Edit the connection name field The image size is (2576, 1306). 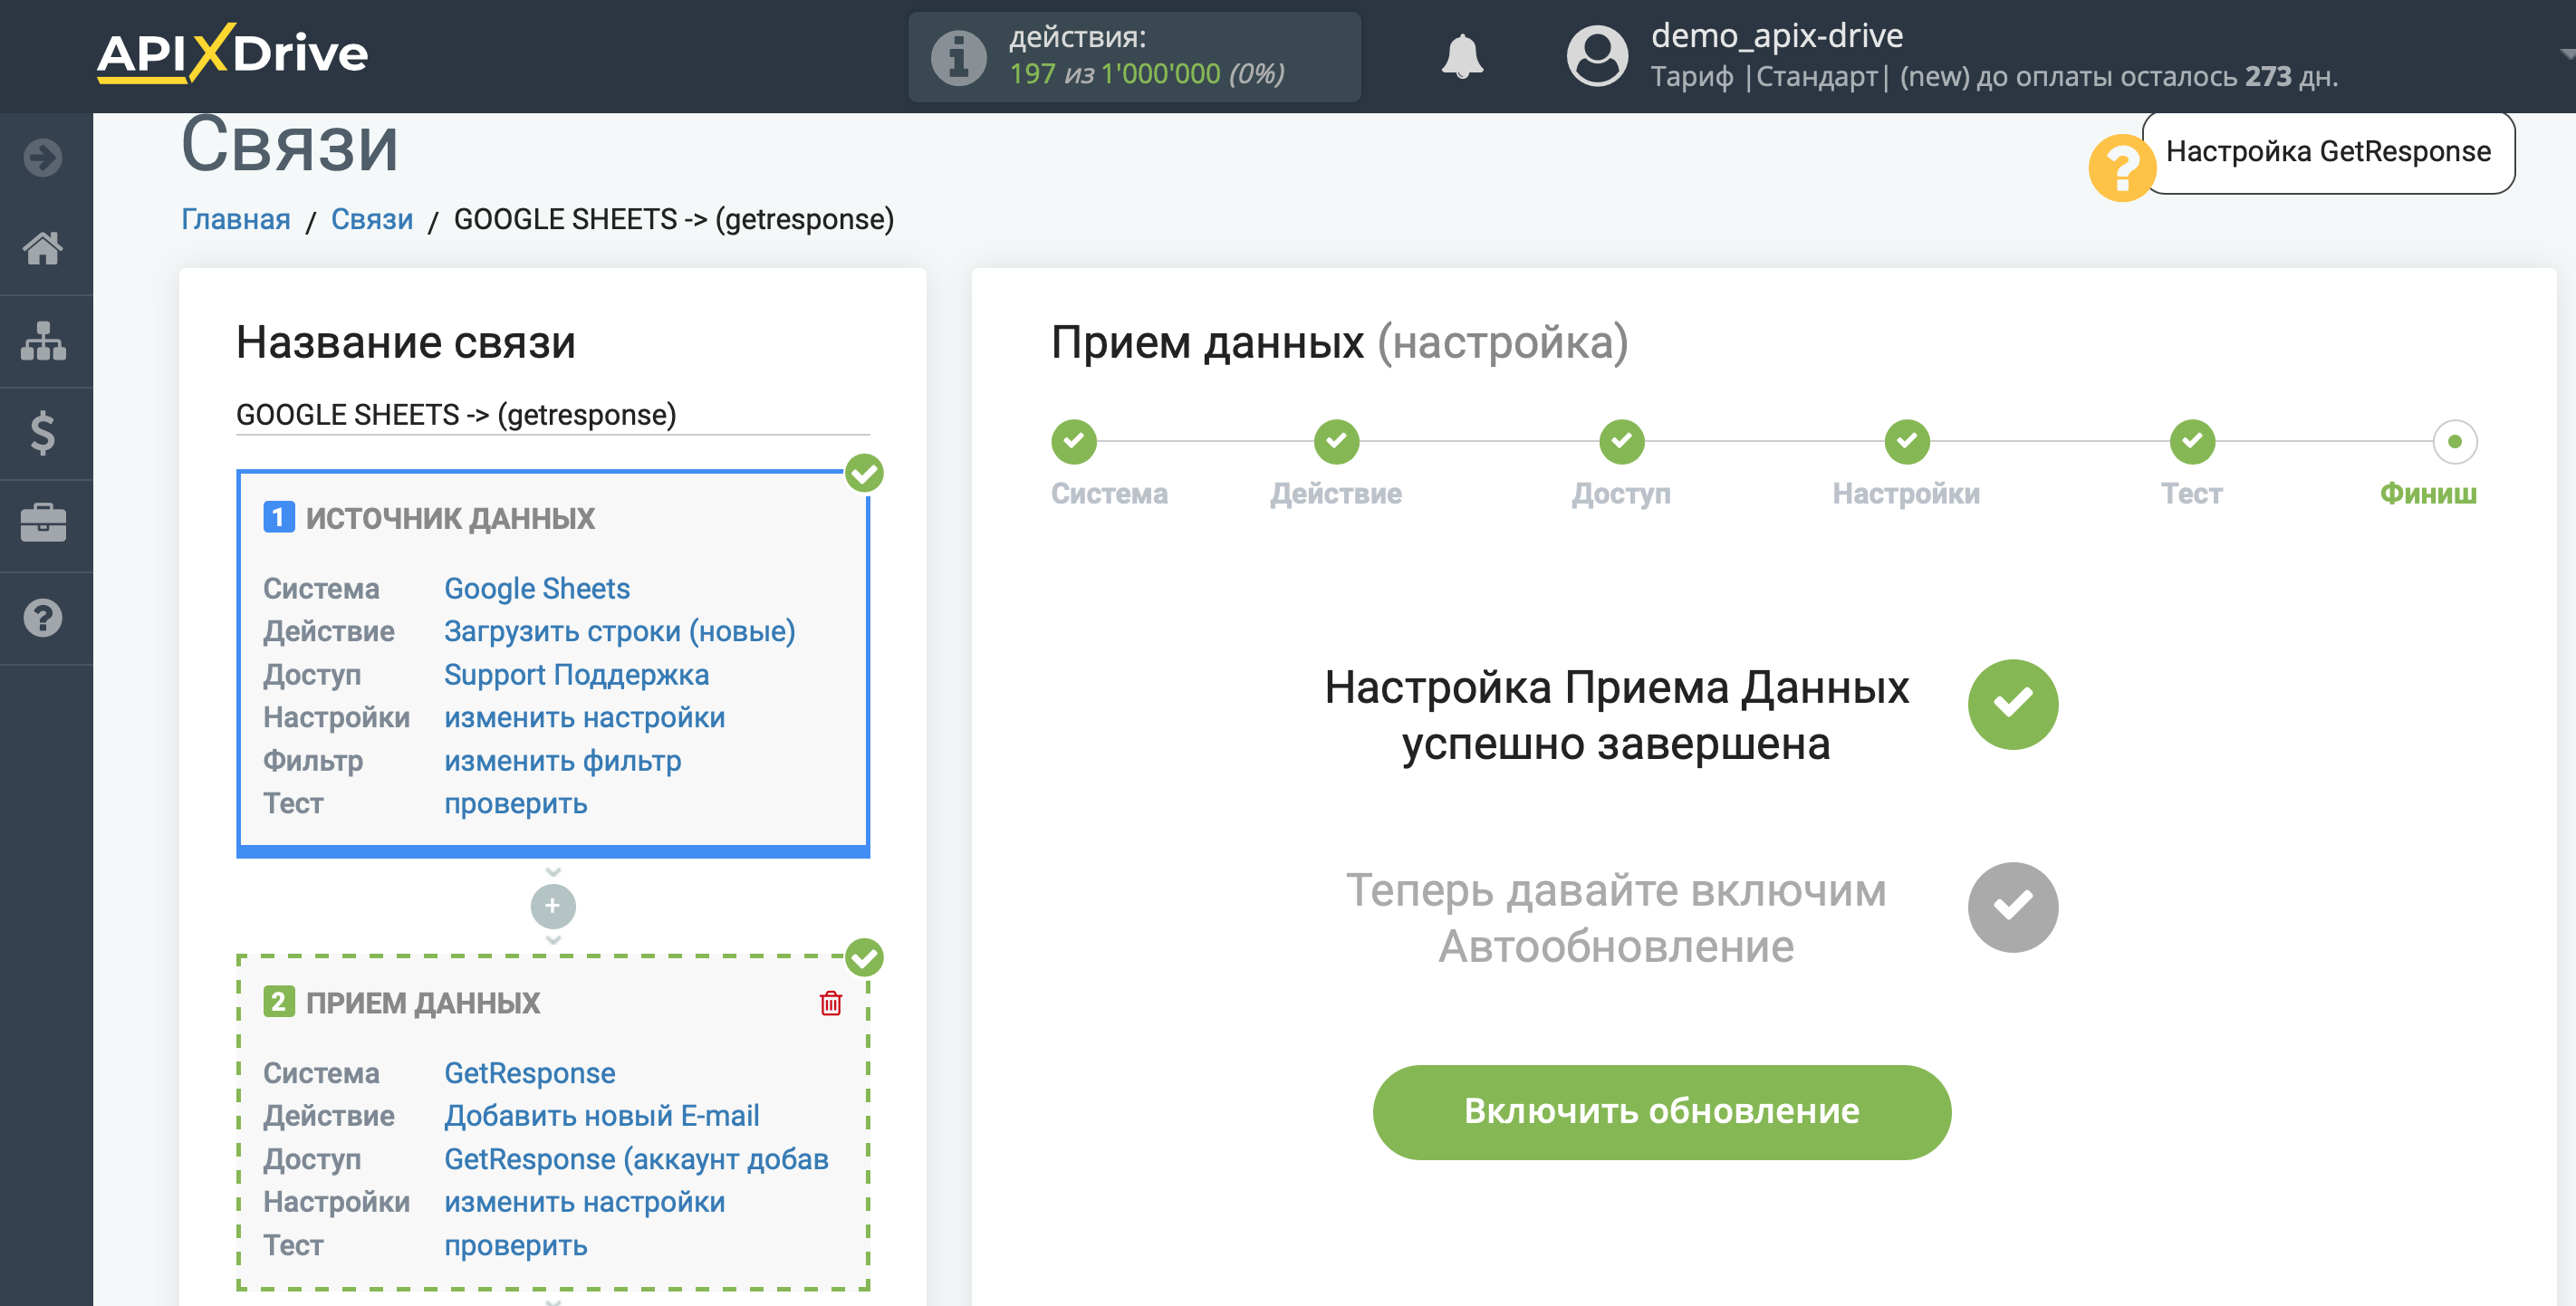click(x=553, y=414)
